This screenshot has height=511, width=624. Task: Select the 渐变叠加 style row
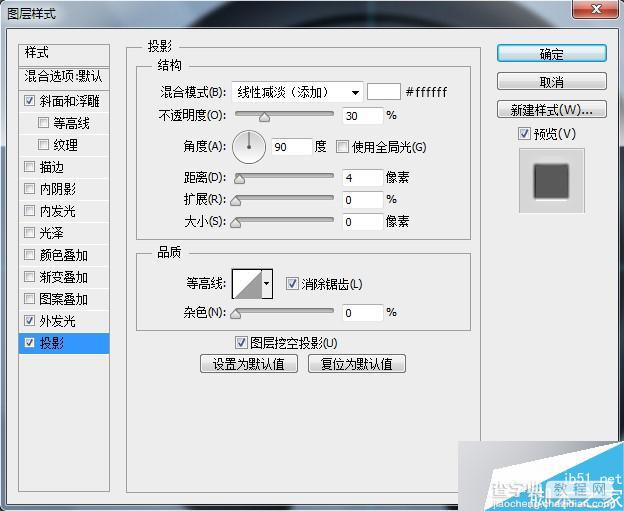click(x=64, y=277)
